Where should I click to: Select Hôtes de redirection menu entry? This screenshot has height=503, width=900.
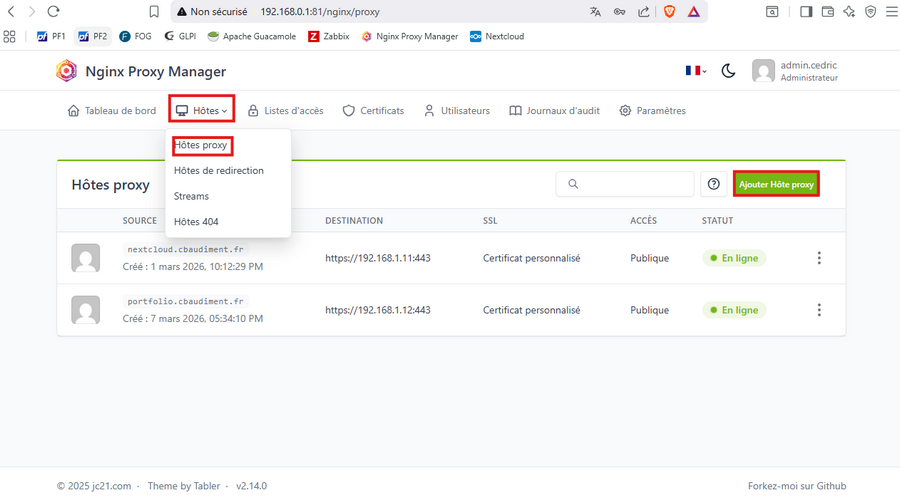(219, 171)
